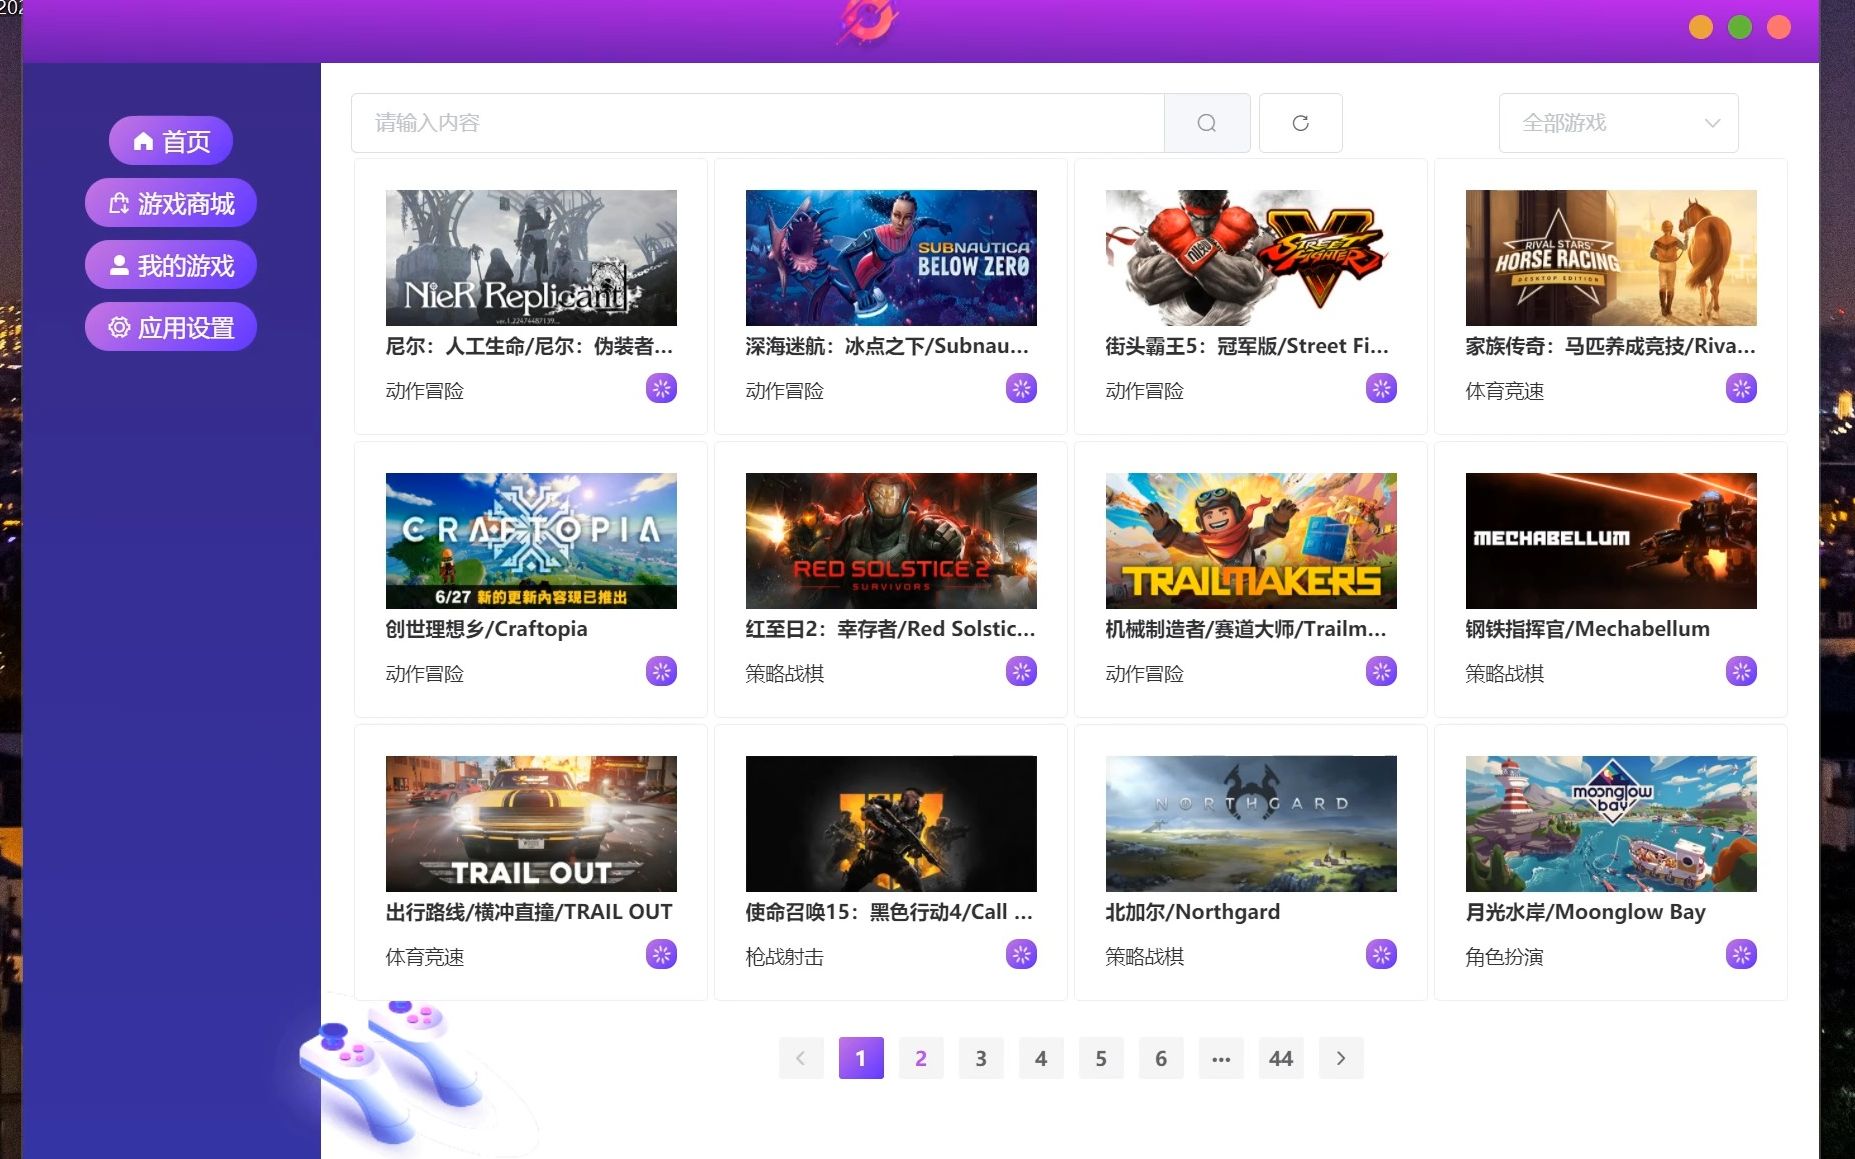
Task: Go to page 6
Action: pos(1161,1058)
